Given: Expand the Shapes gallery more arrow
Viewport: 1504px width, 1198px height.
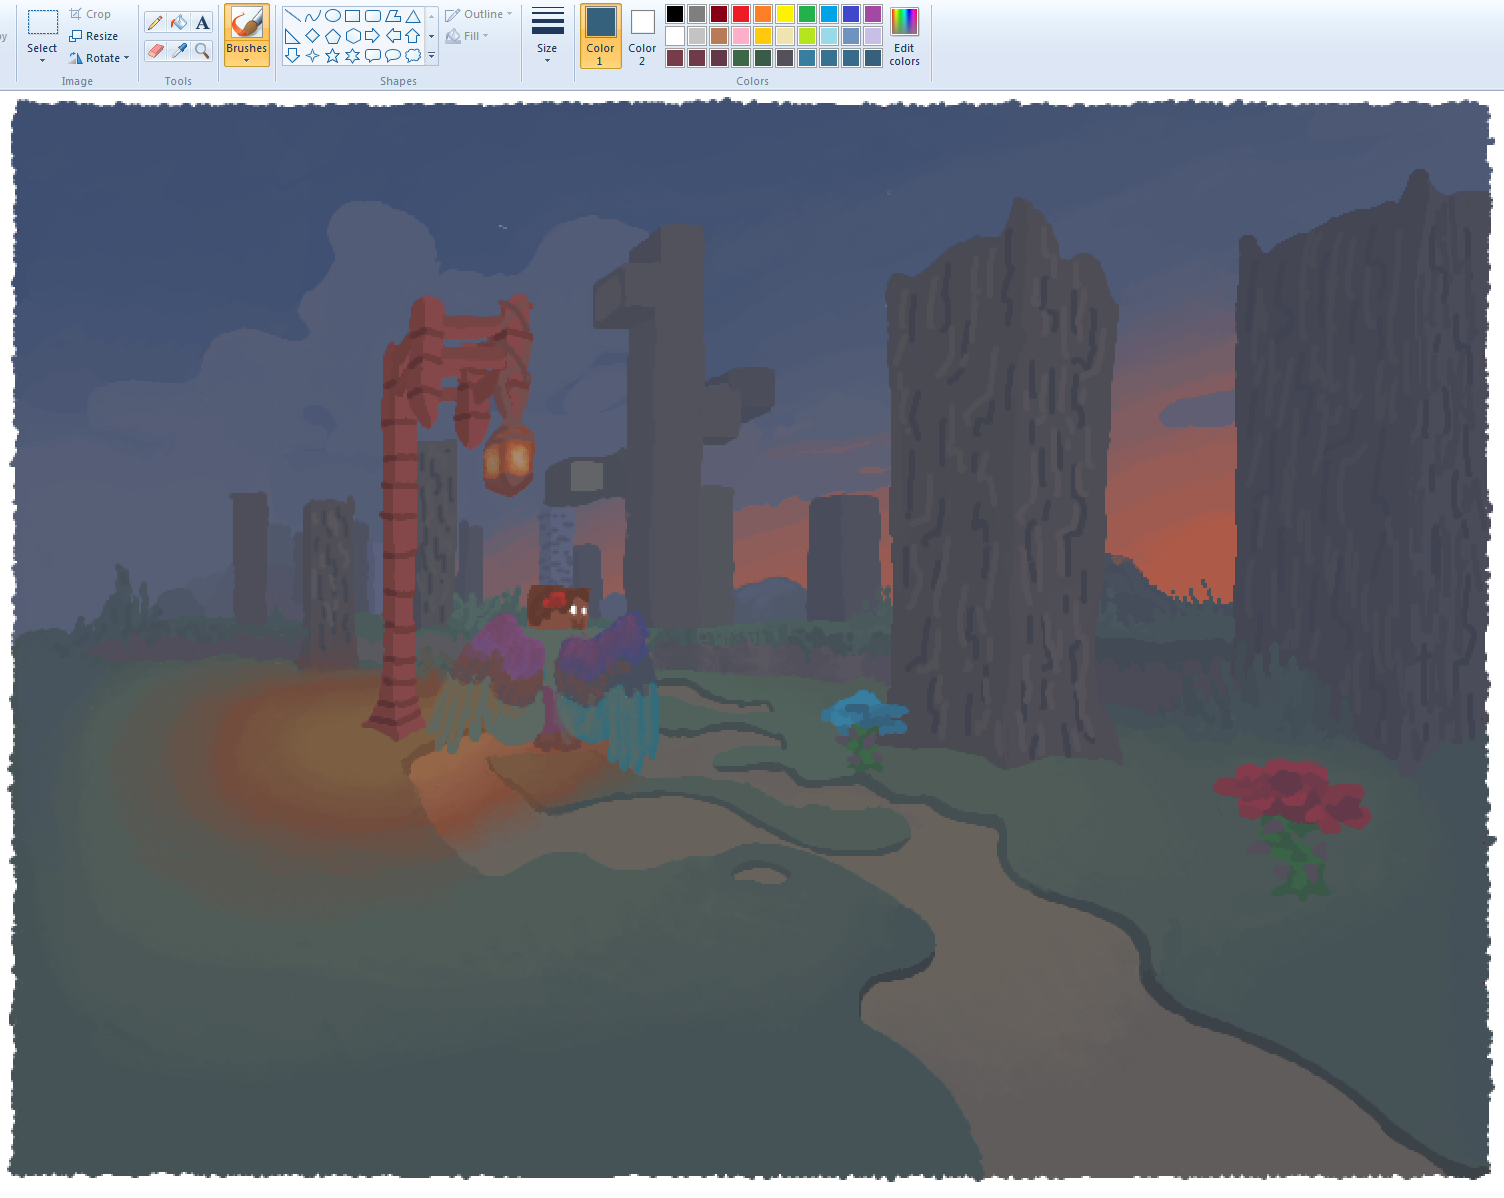Looking at the screenshot, I should 432,56.
